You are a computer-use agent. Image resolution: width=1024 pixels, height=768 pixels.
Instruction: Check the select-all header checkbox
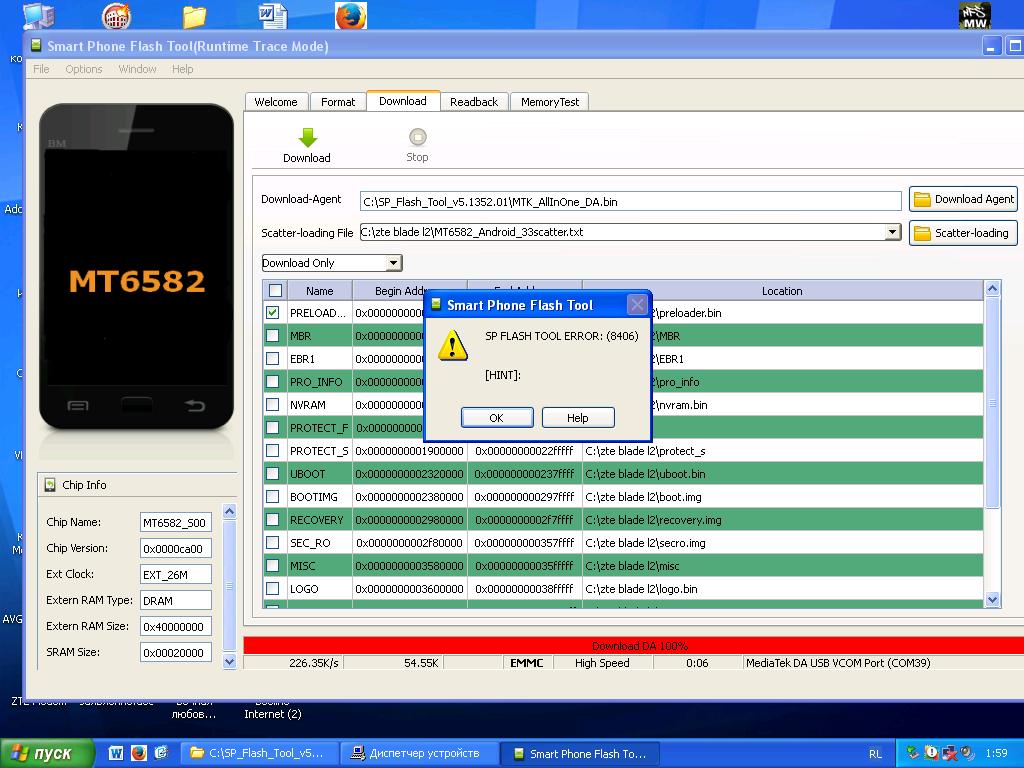275,291
